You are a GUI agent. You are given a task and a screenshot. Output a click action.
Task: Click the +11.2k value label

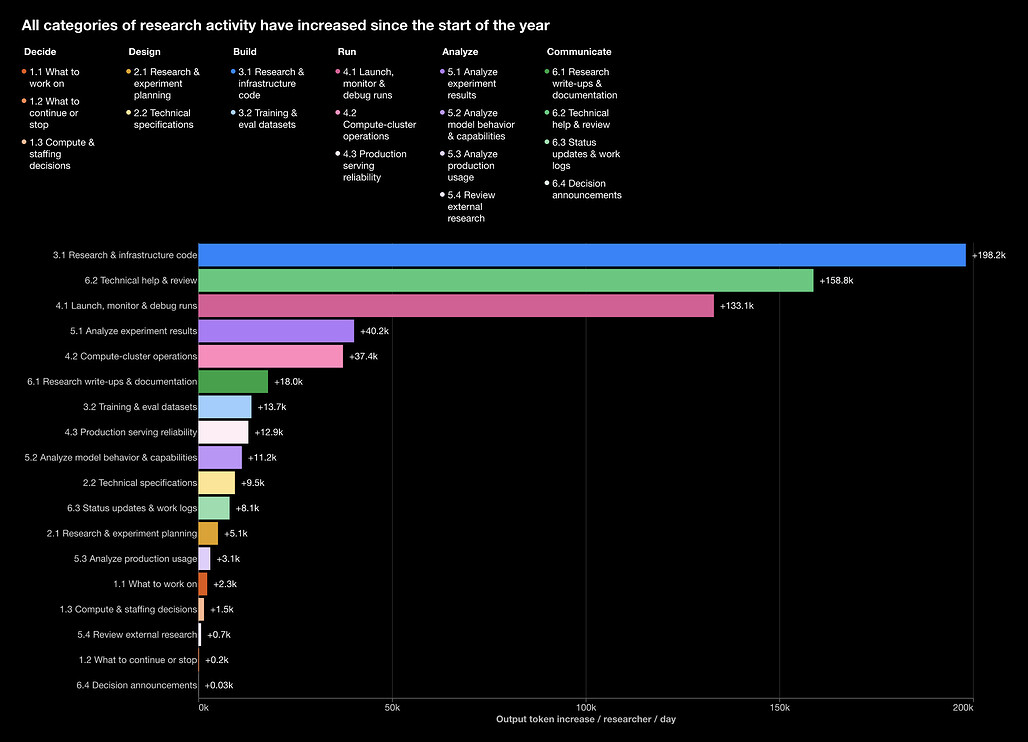pyautogui.click(x=262, y=458)
